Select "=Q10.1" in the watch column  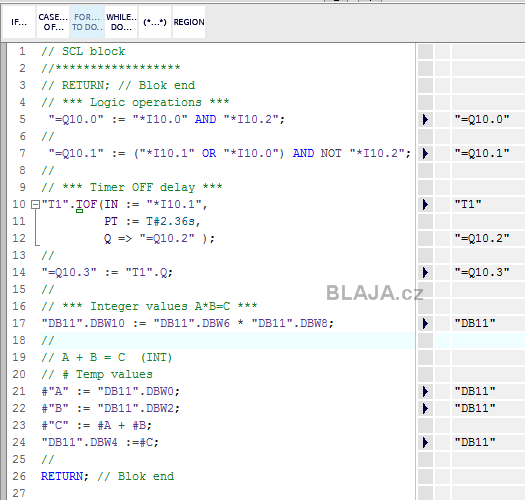[x=482, y=153]
